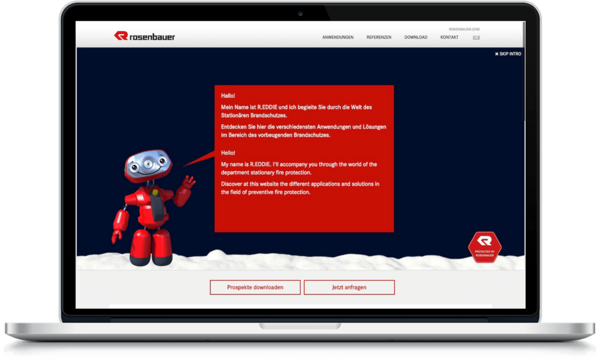
Task: Click the German greeting text in red box
Action: pos(228,96)
